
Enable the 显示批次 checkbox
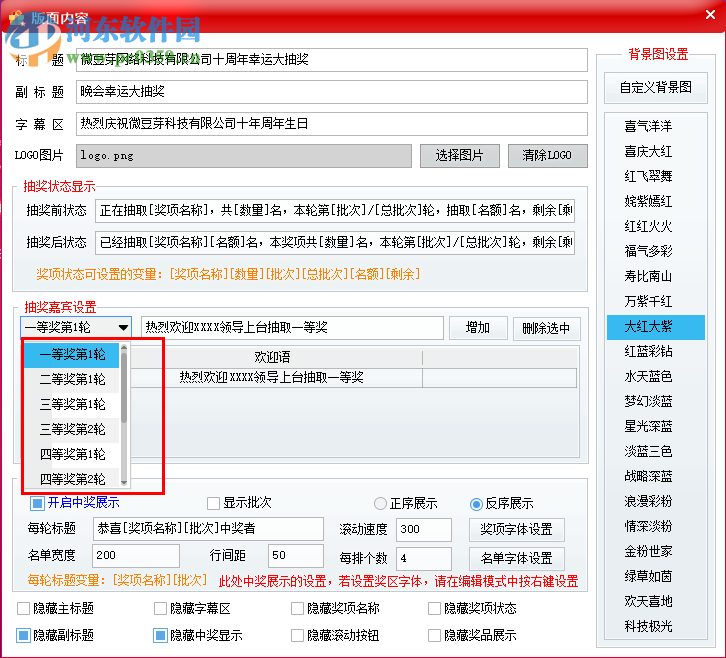(x=213, y=503)
